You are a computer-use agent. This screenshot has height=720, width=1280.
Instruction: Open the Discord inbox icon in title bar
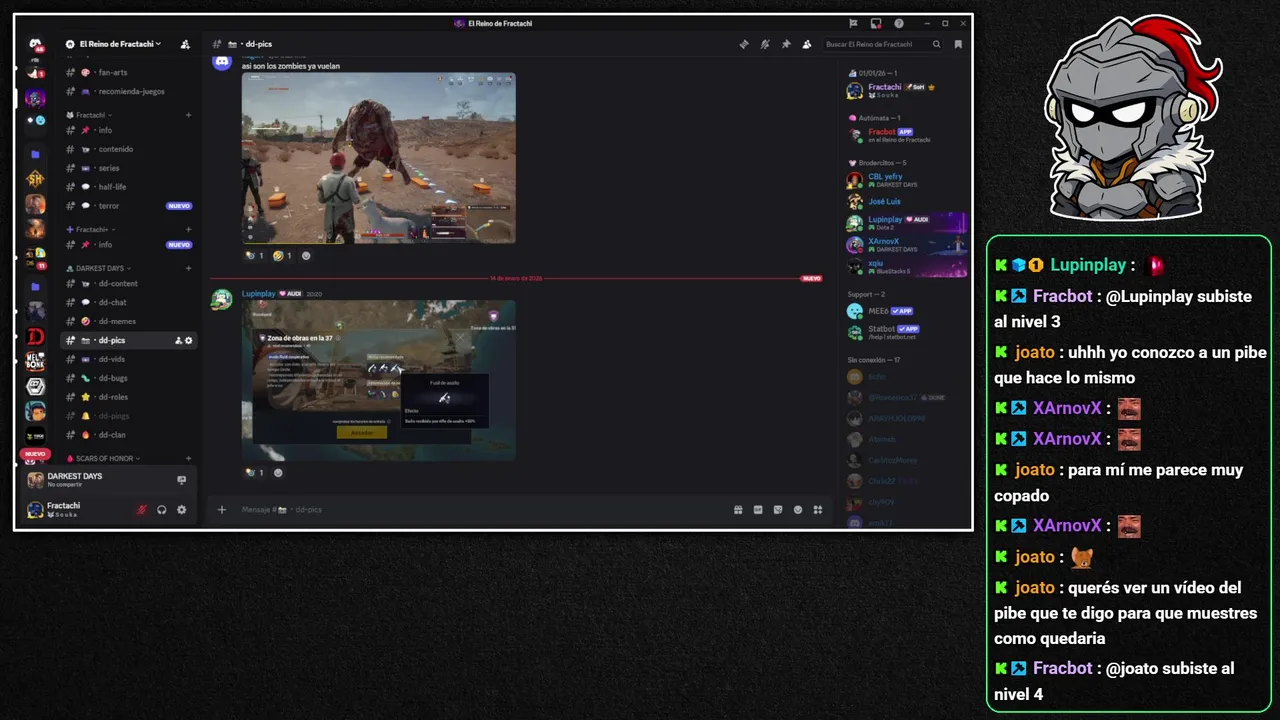(876, 23)
